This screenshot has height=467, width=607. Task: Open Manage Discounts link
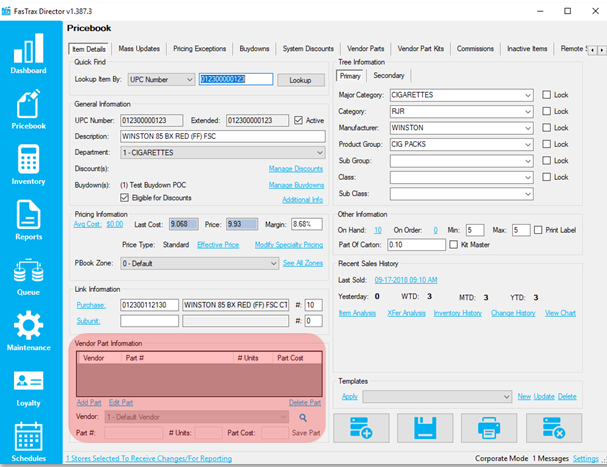pyautogui.click(x=296, y=169)
